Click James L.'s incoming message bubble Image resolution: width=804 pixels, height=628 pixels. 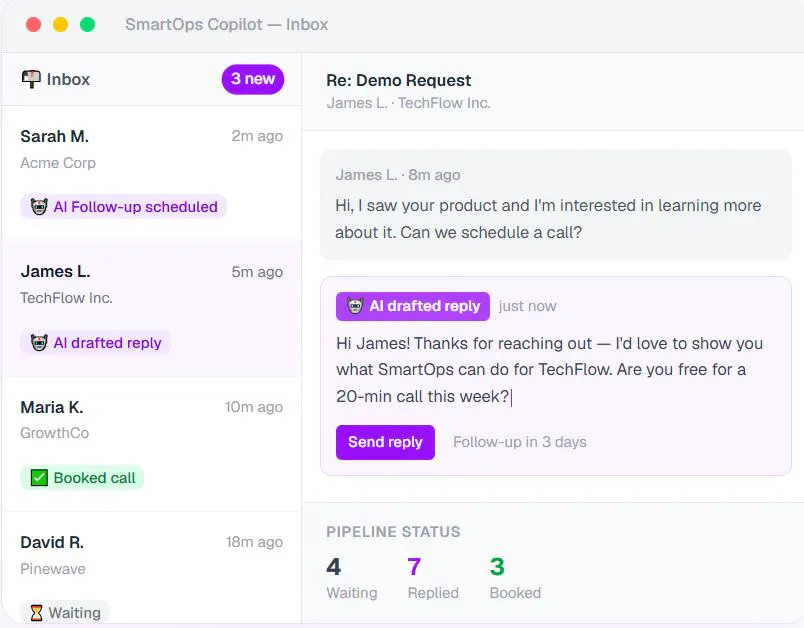[556, 205]
